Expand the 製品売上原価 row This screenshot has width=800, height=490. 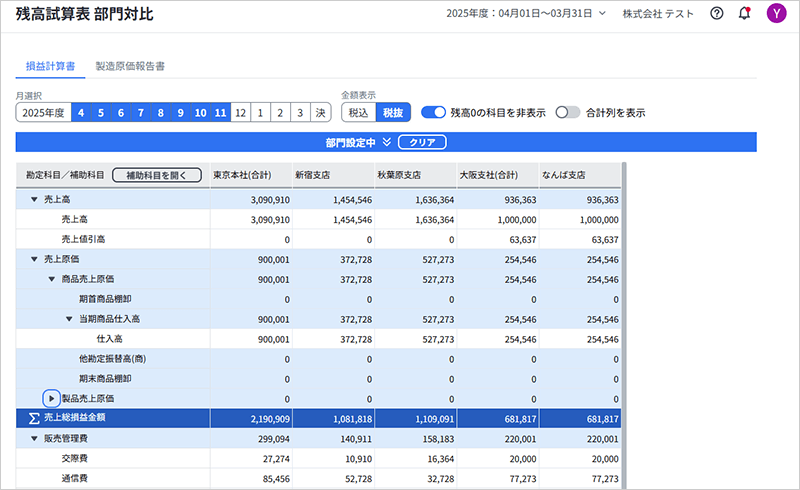pyautogui.click(x=52, y=398)
